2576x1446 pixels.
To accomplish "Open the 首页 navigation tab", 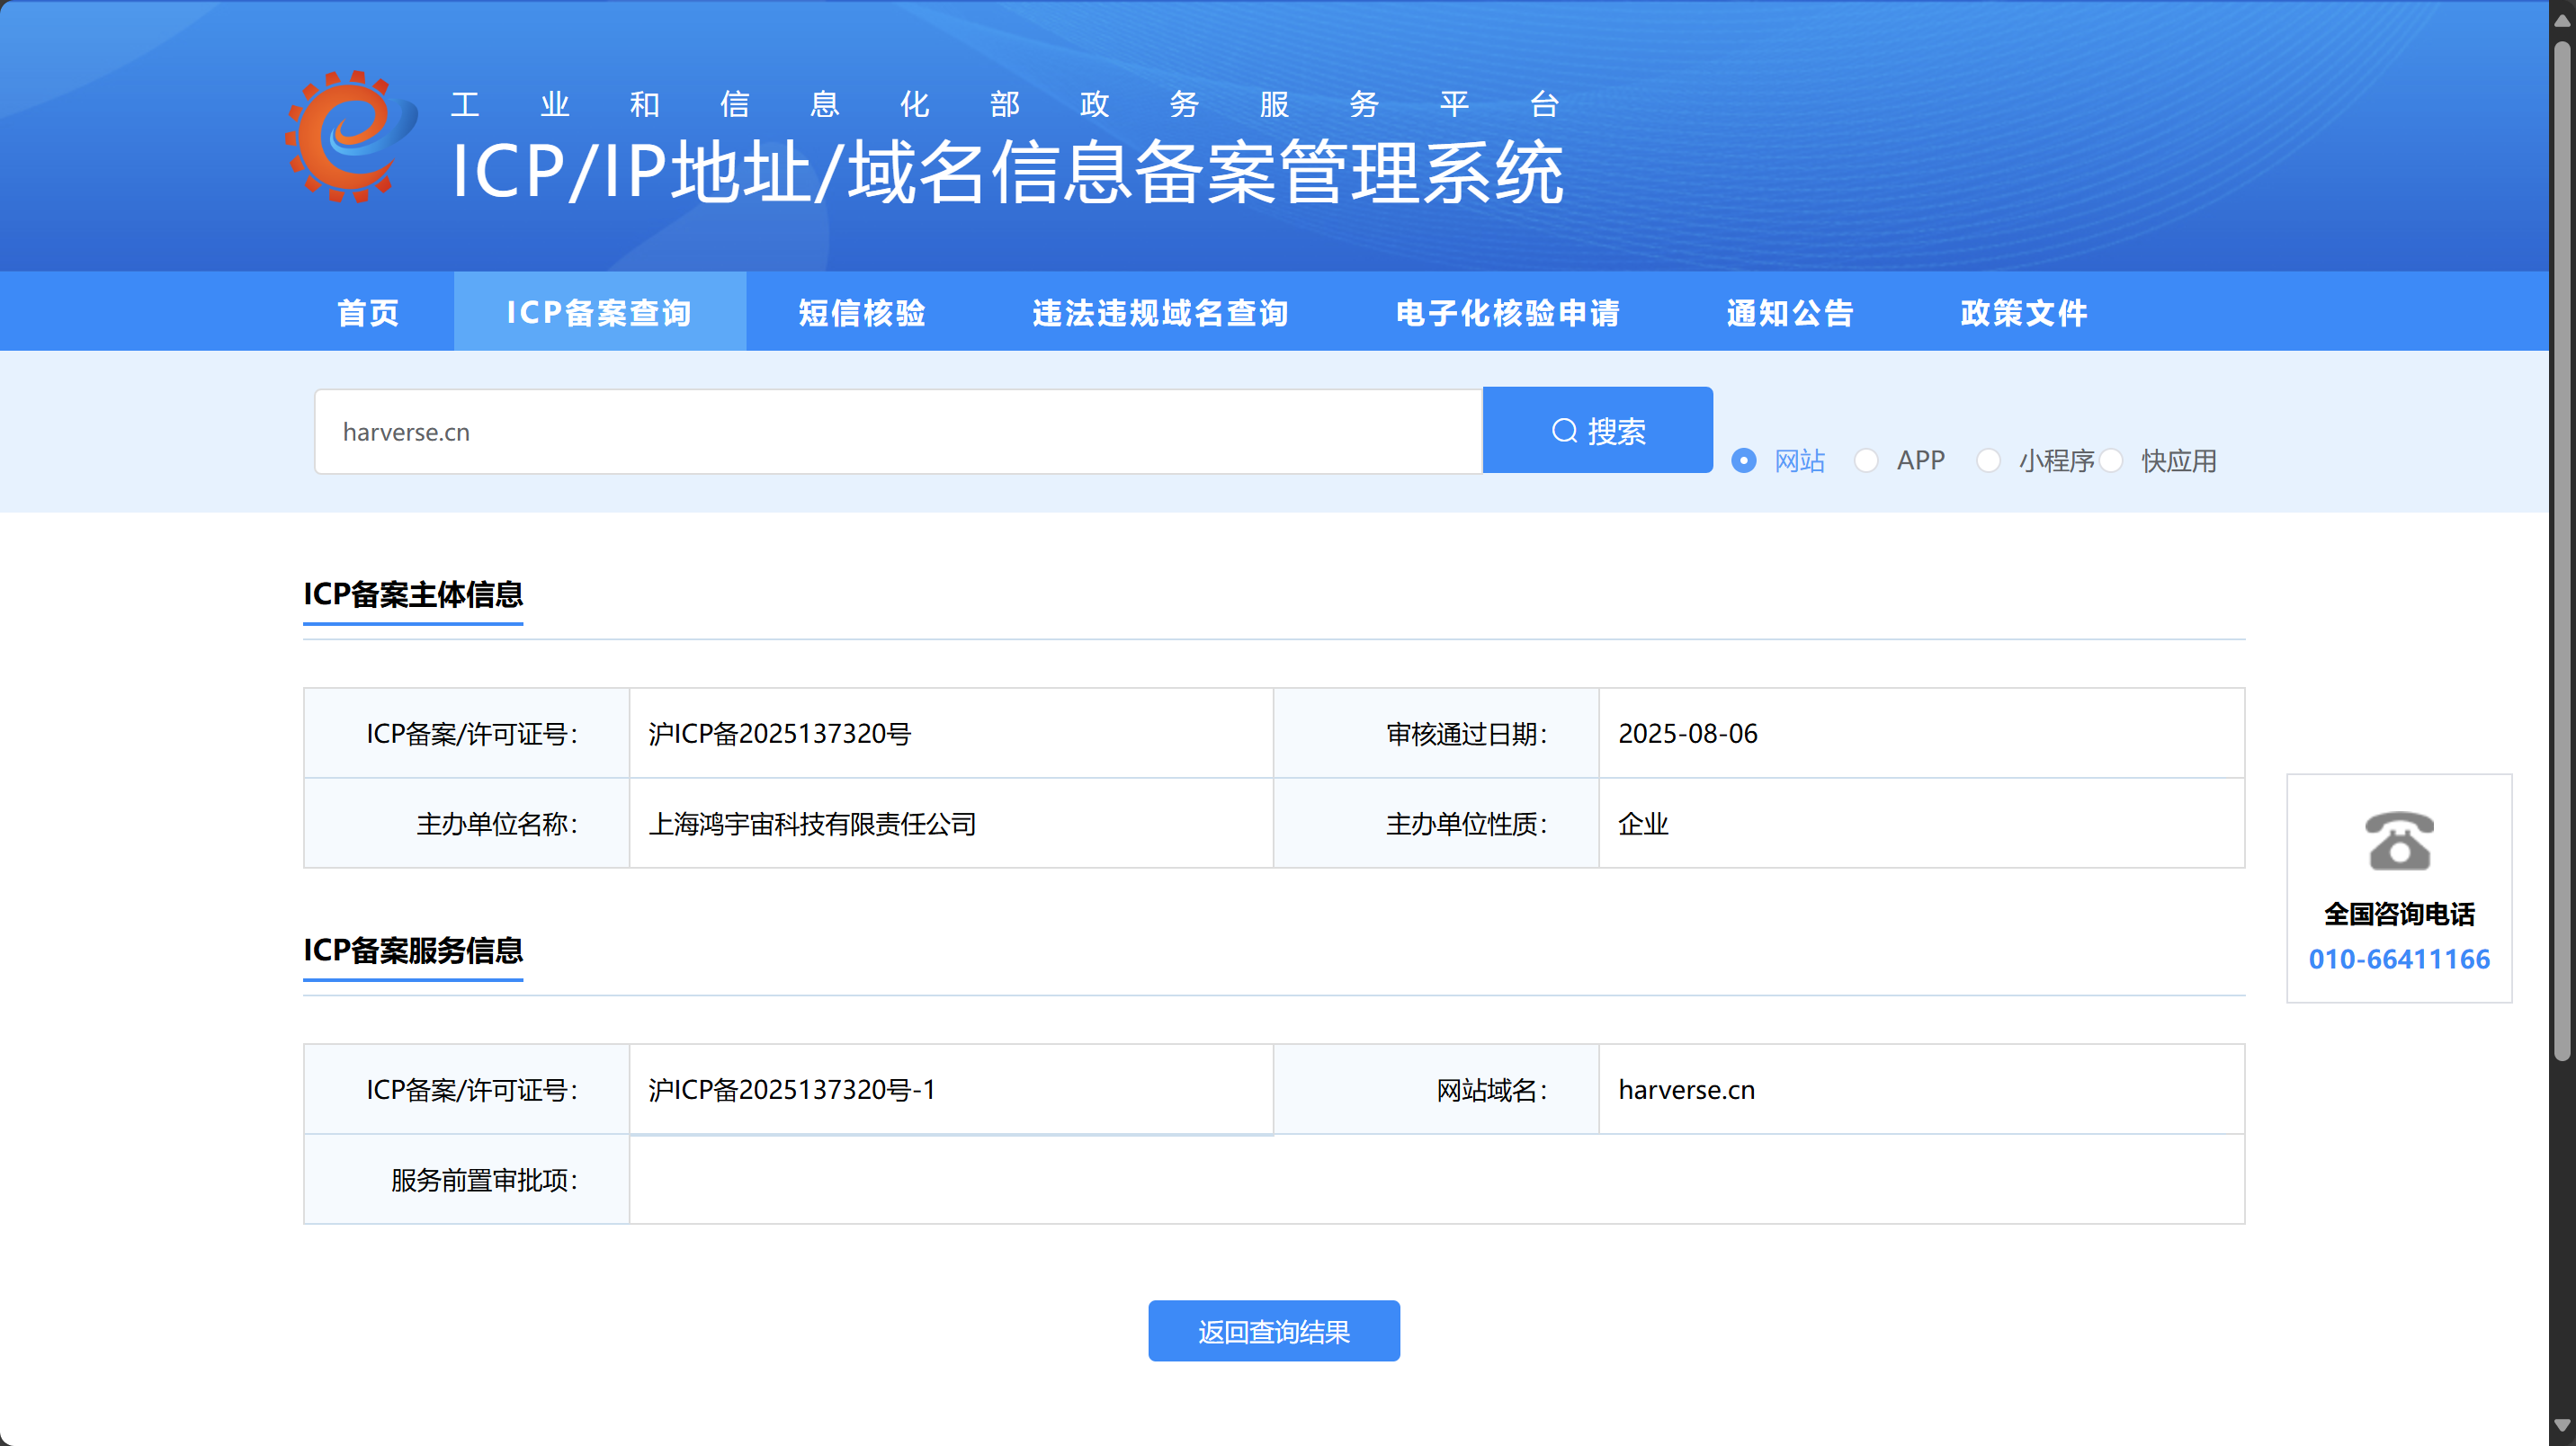I will coord(368,313).
